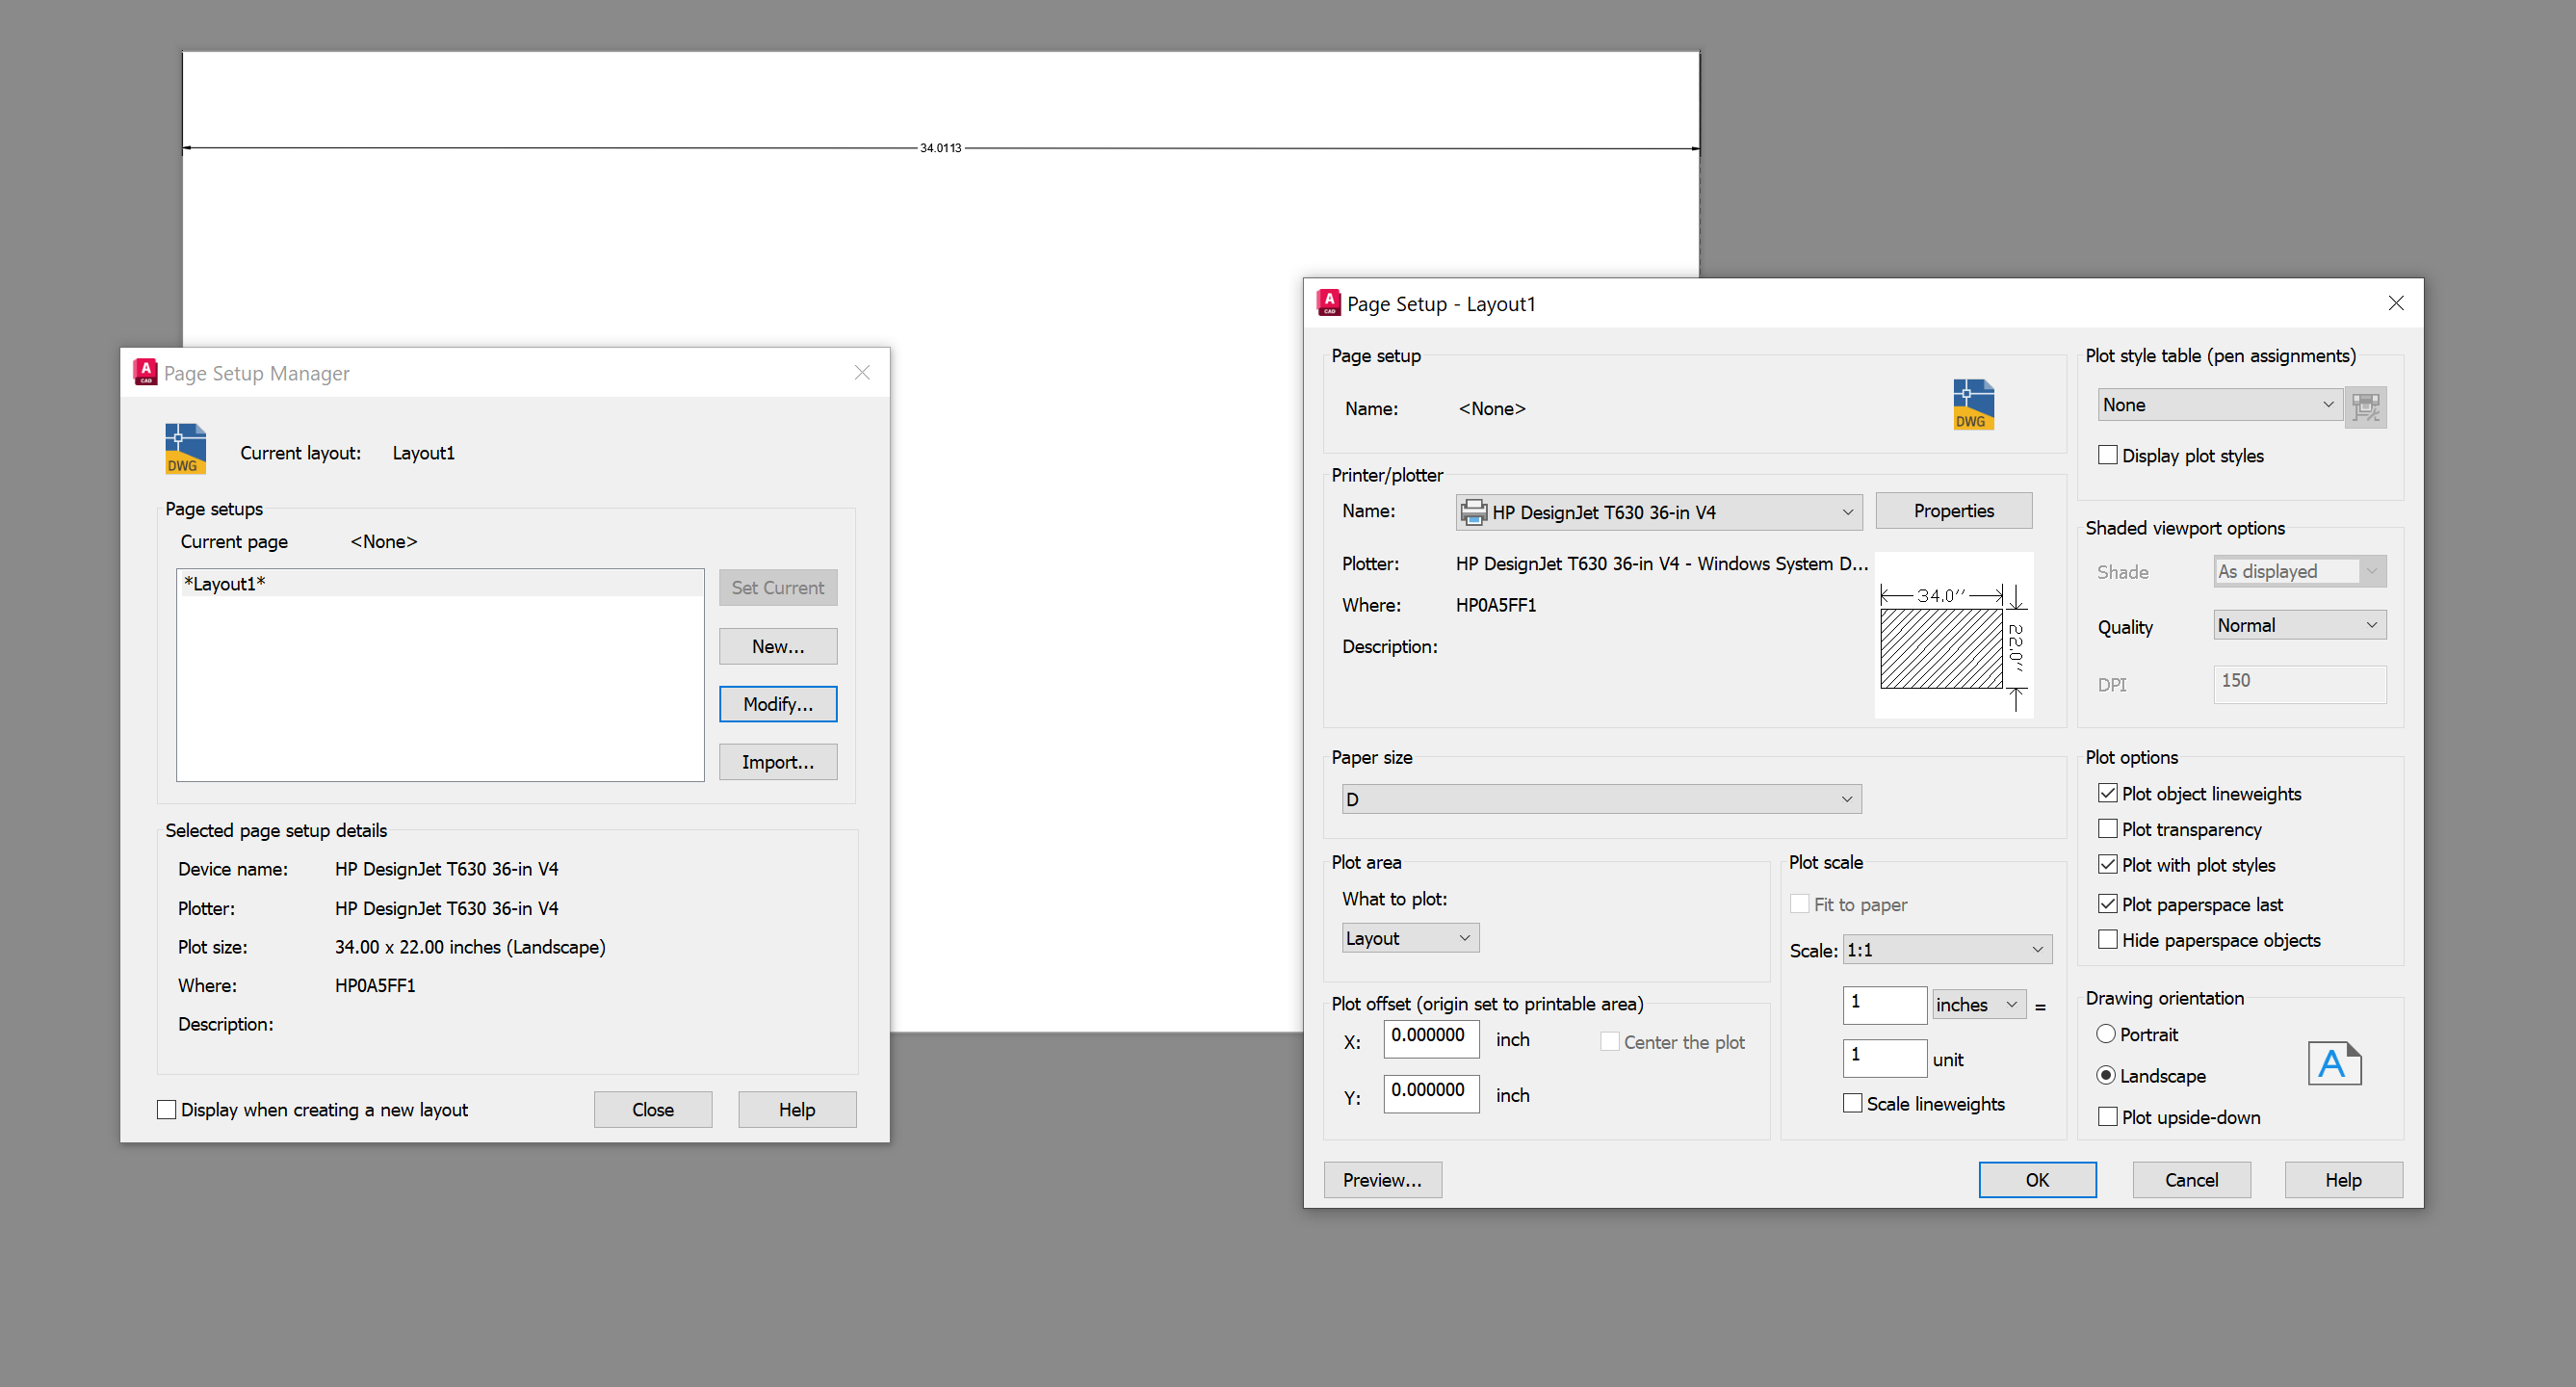Select the Portrait orientation radio button
Viewport: 2576px width, 1387px height.
tap(2105, 1034)
